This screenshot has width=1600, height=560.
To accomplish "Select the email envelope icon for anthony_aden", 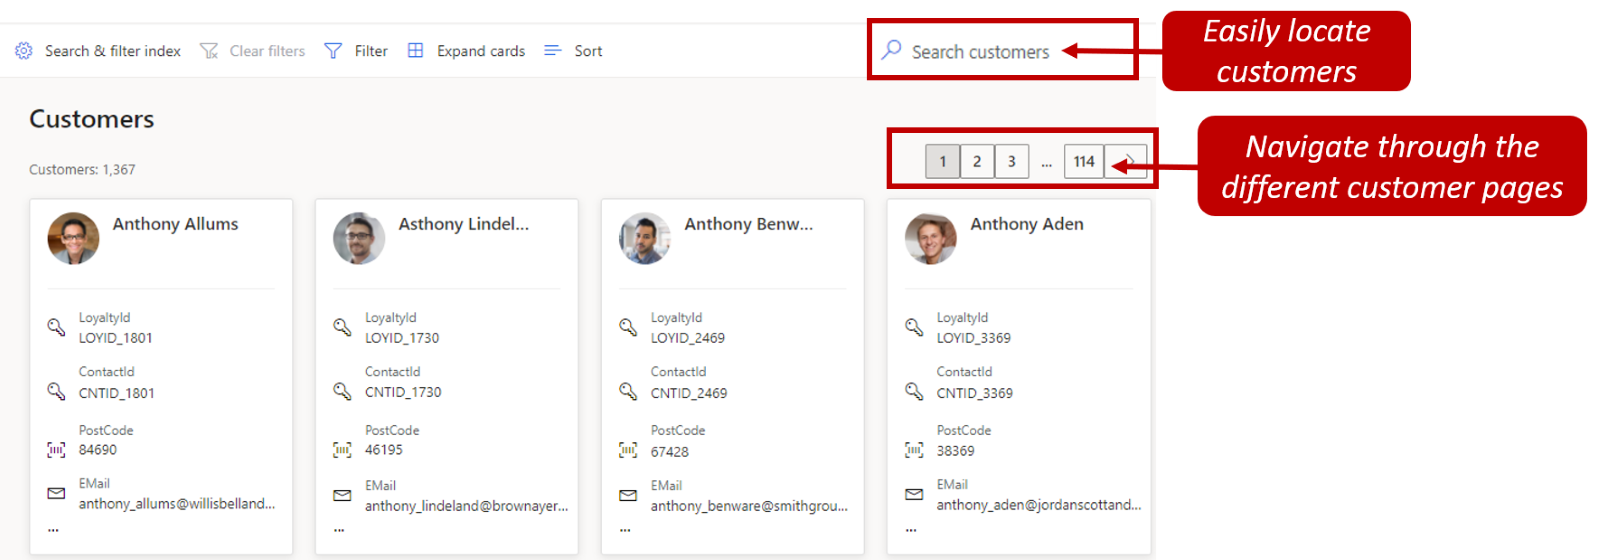I will click(914, 494).
